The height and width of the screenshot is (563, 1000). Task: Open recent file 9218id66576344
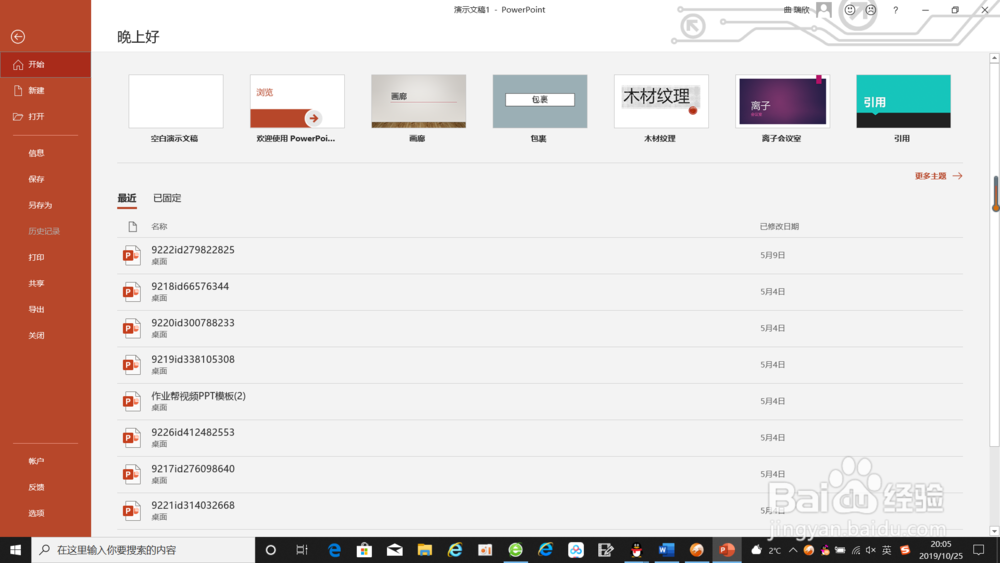pos(540,292)
